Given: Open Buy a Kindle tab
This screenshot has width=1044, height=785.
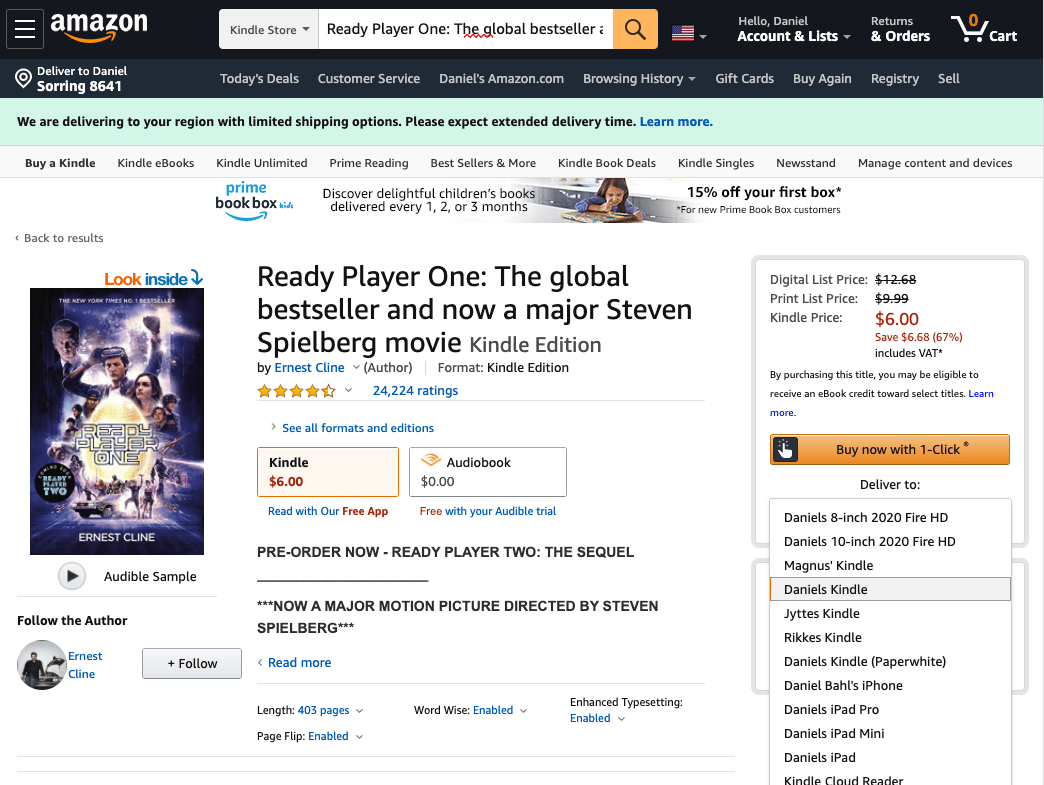Looking at the screenshot, I should coord(60,163).
